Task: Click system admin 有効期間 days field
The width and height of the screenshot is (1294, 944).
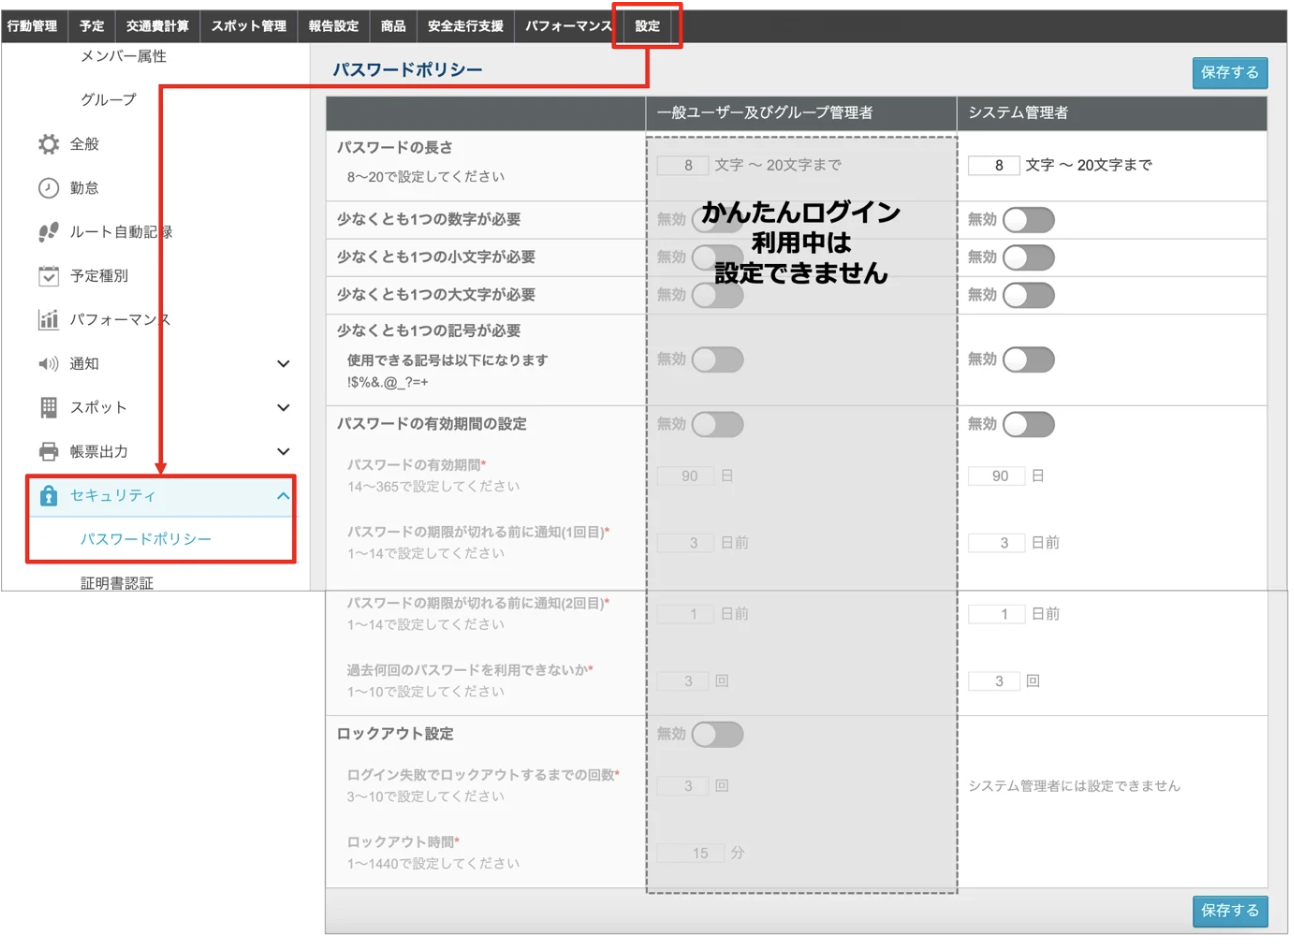Action: (996, 477)
